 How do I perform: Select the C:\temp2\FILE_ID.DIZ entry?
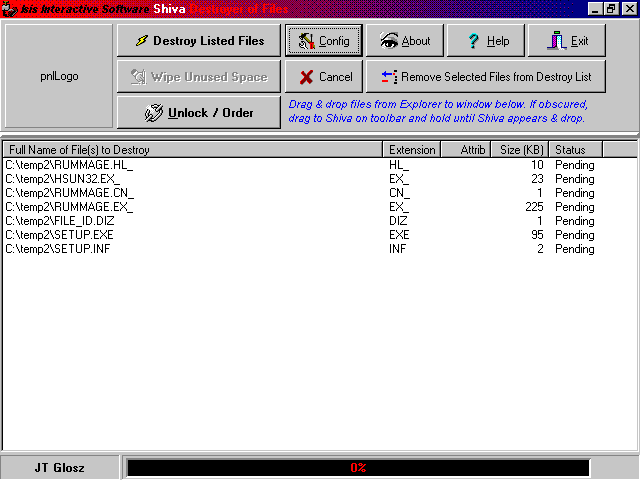click(60, 221)
